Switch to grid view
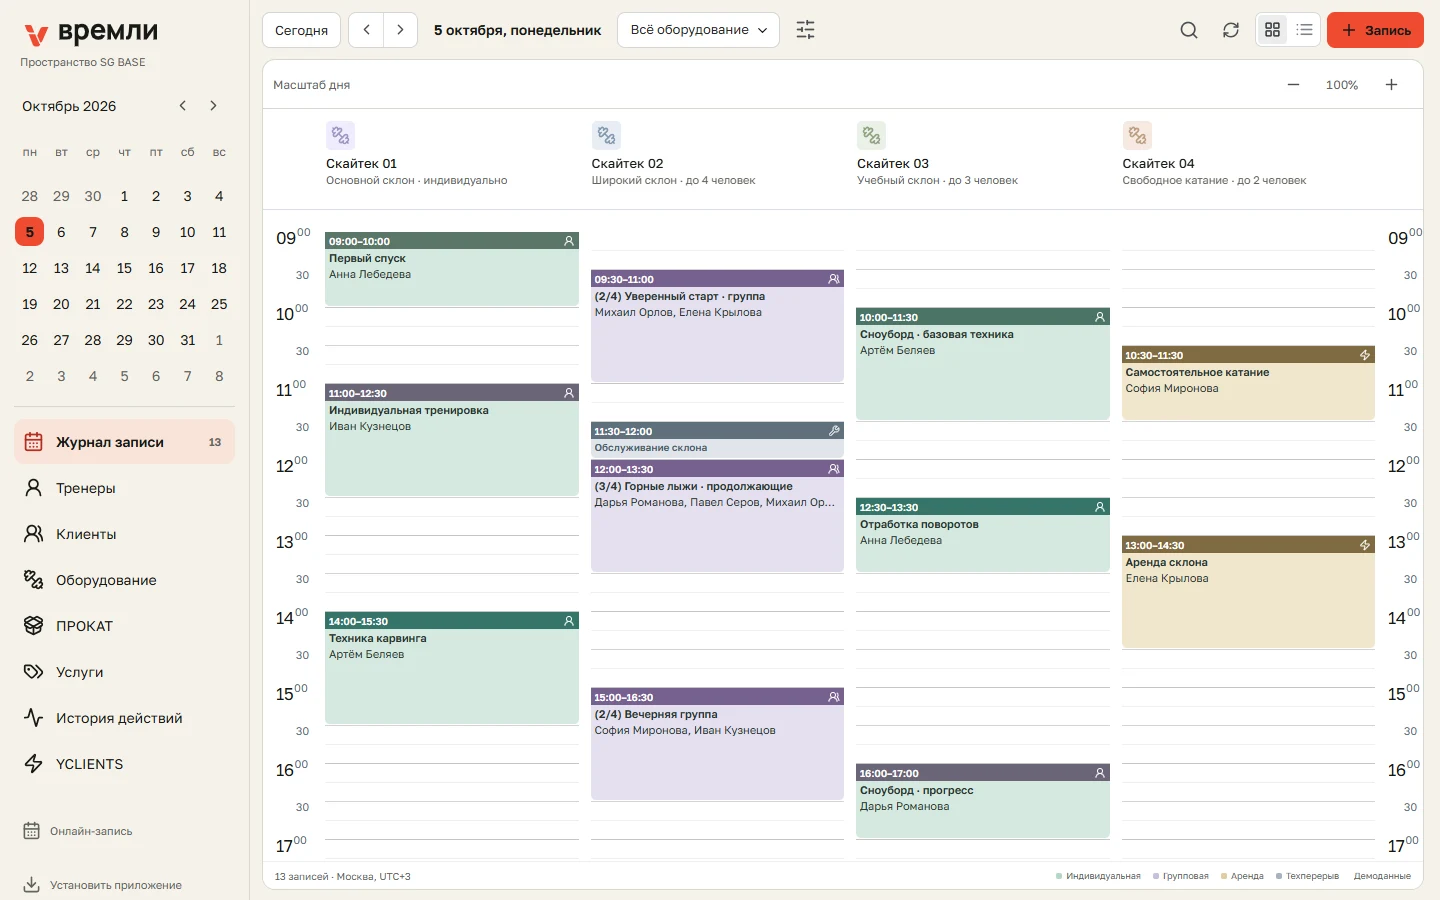Image resolution: width=1440 pixels, height=900 pixels. [x=1272, y=30]
